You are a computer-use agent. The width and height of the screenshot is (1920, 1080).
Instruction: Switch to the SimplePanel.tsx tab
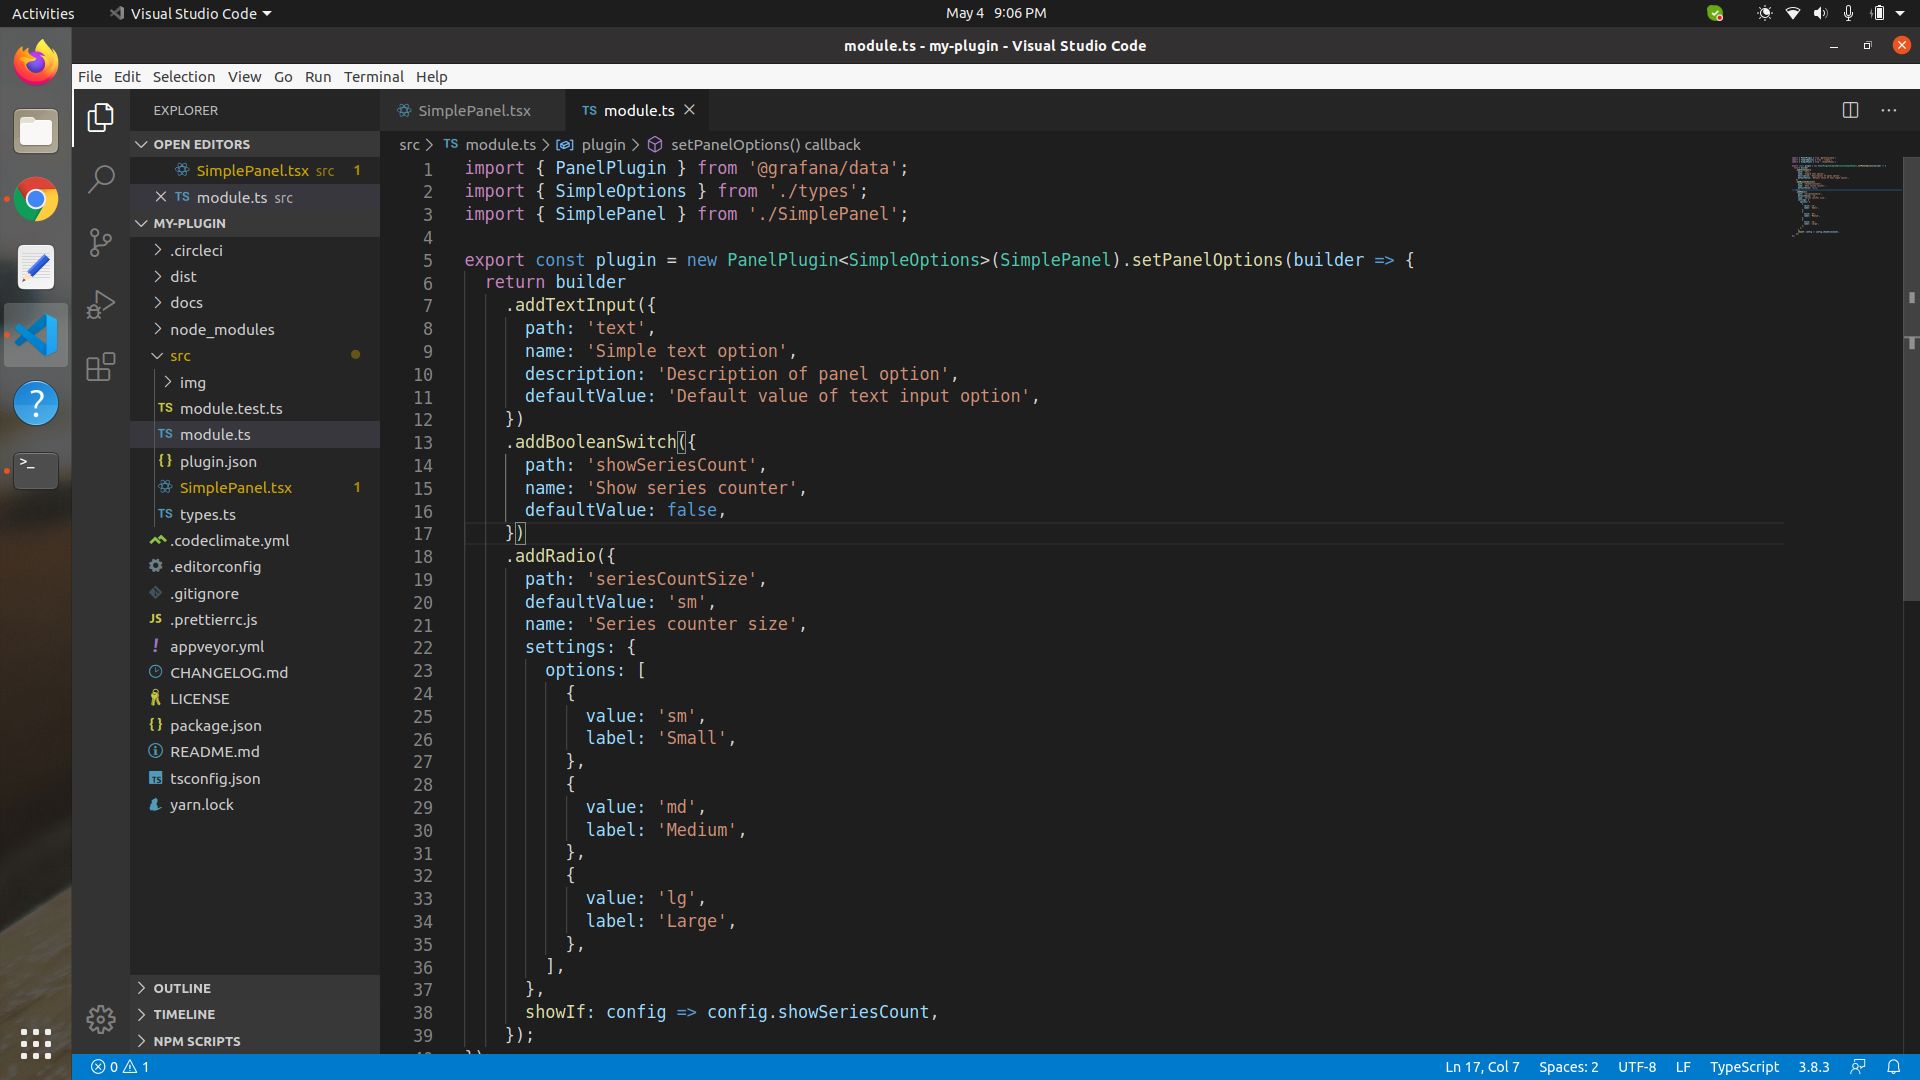click(473, 110)
